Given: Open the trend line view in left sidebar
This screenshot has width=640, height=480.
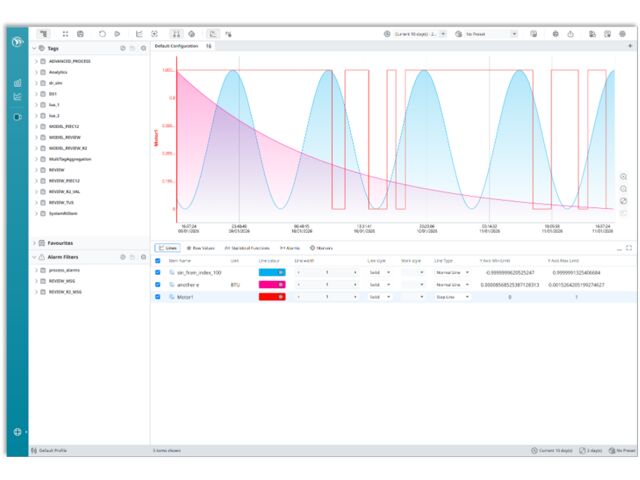Looking at the screenshot, I should pyautogui.click(x=17, y=97).
